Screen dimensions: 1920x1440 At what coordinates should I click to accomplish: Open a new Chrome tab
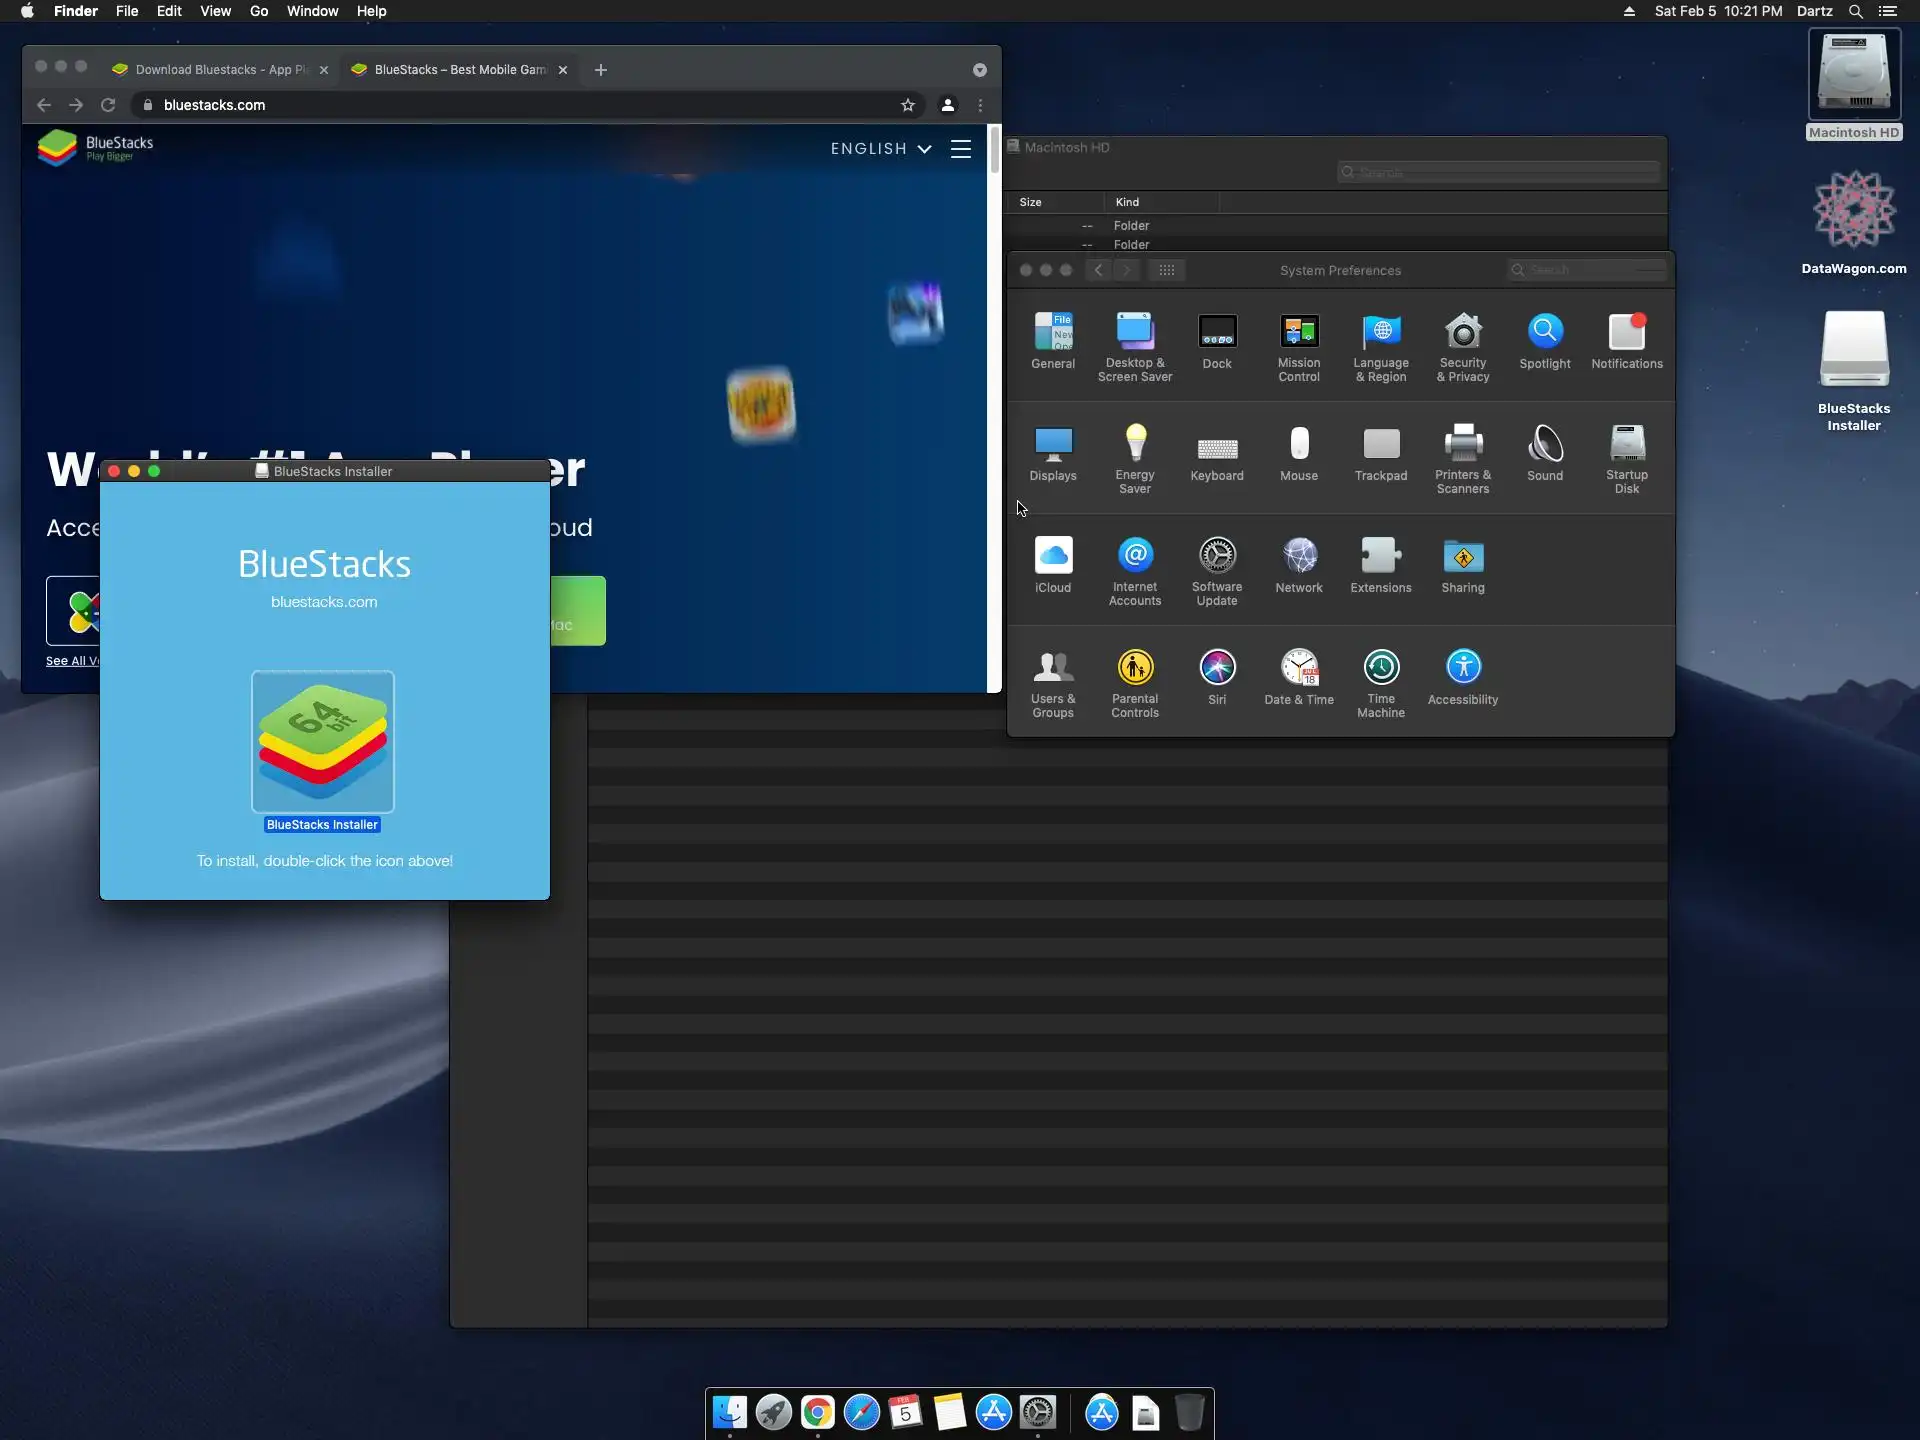600,70
